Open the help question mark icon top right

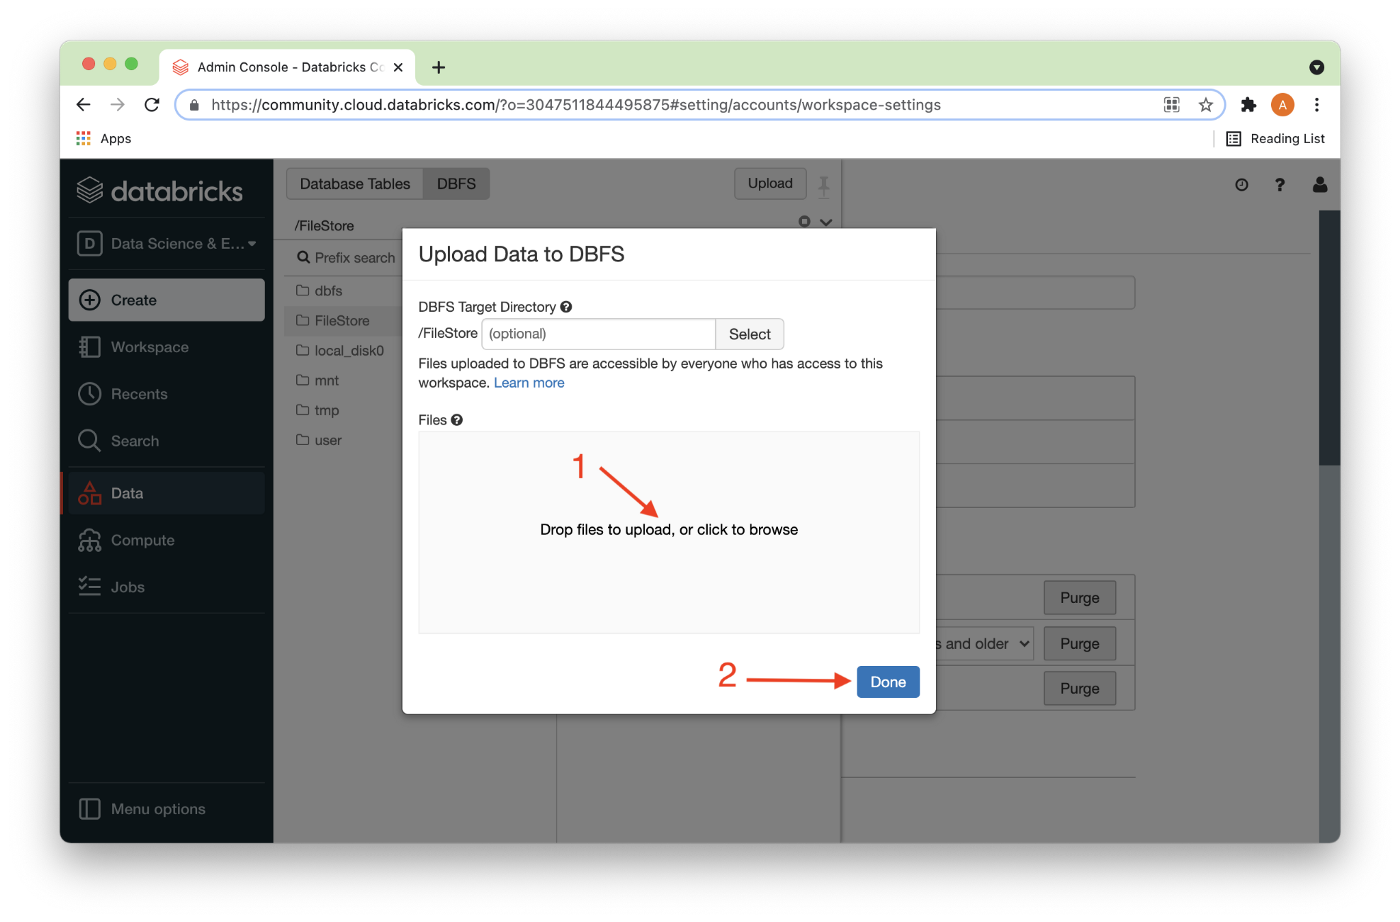(1280, 184)
